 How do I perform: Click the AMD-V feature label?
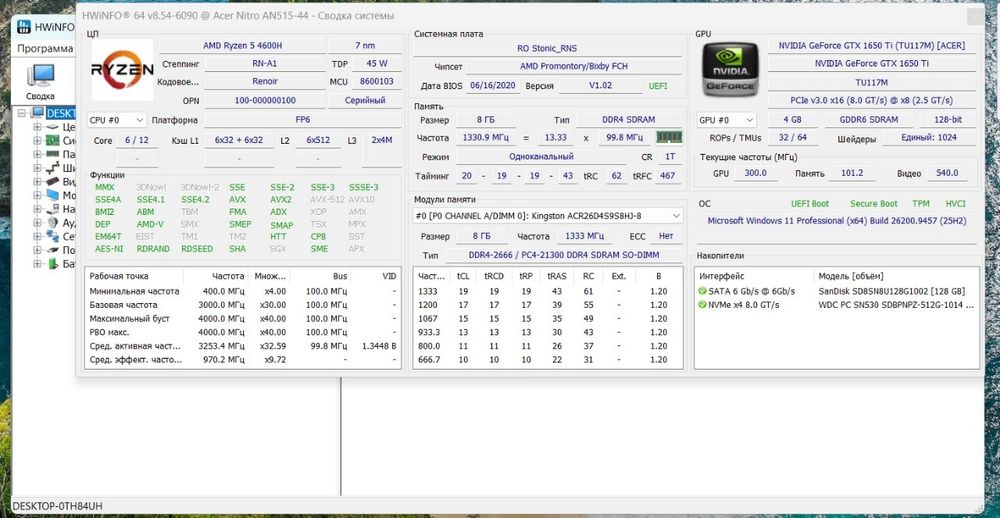[x=150, y=225]
